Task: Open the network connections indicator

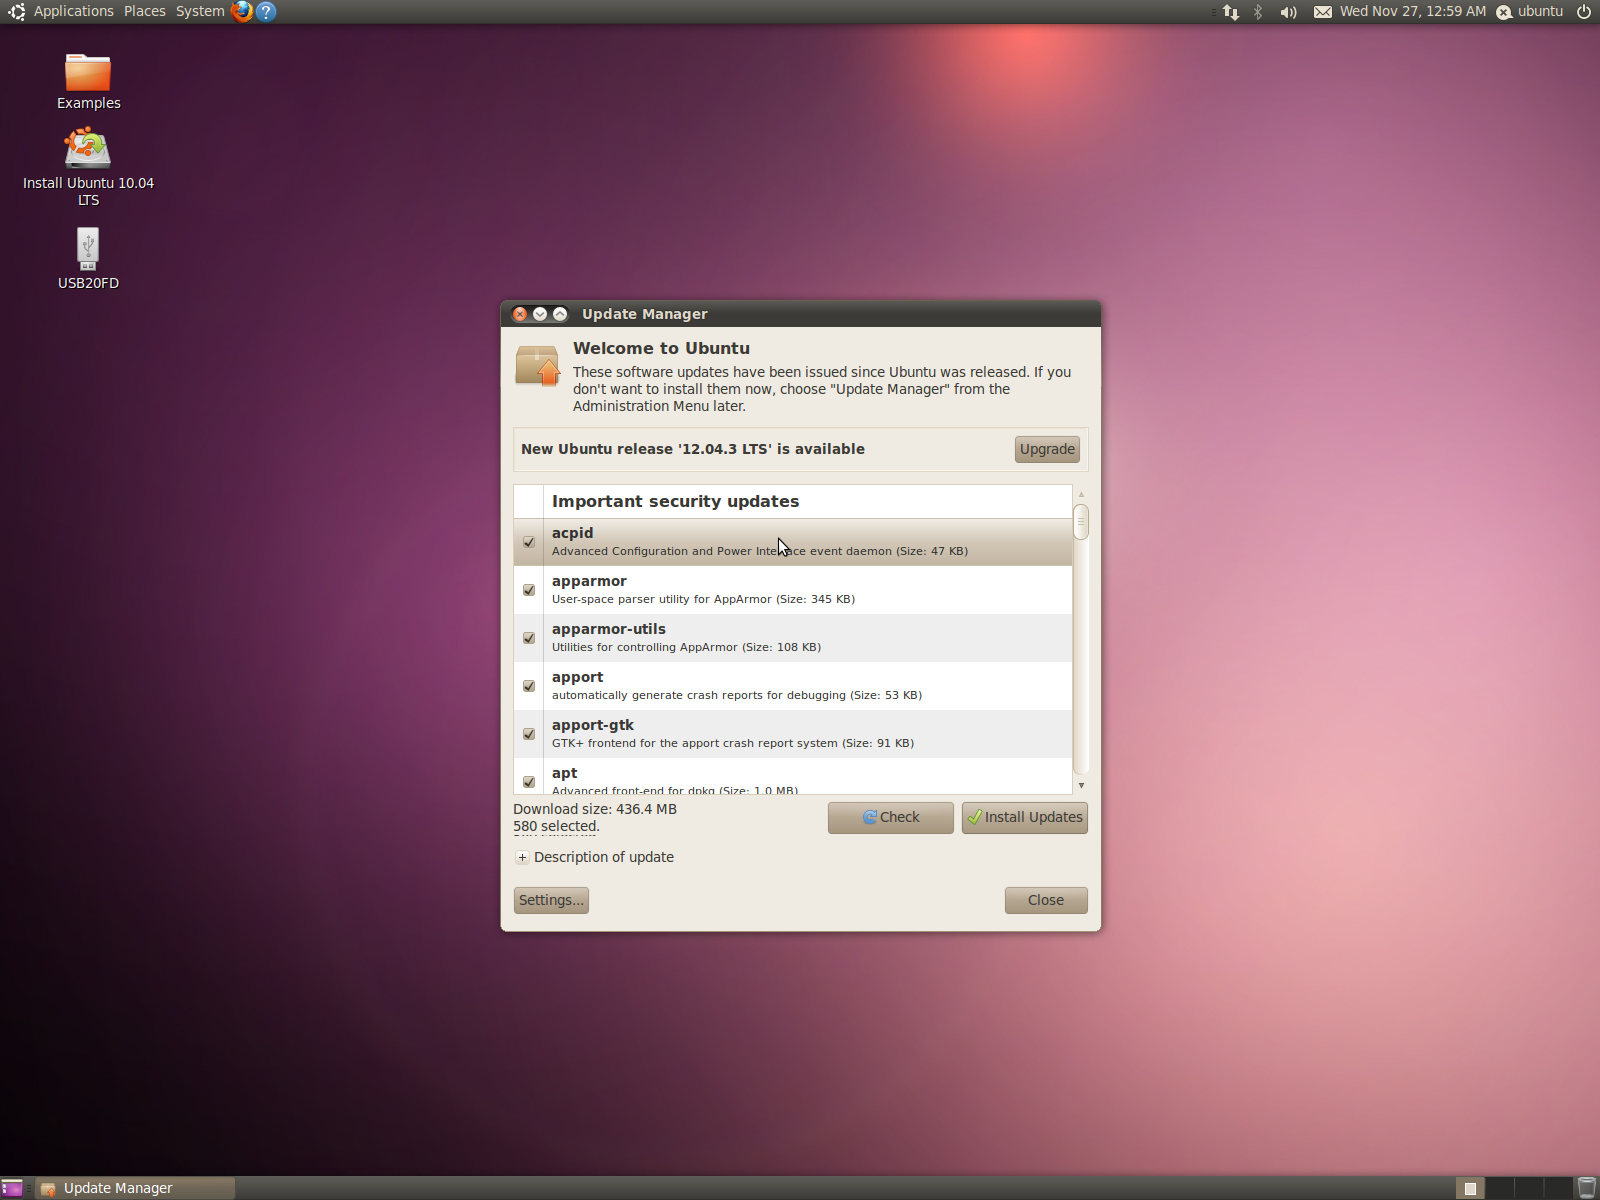Action: 1231,12
